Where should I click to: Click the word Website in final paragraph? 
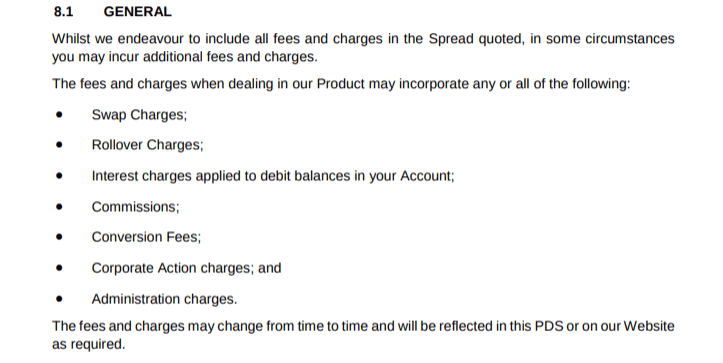pyautogui.click(x=649, y=326)
